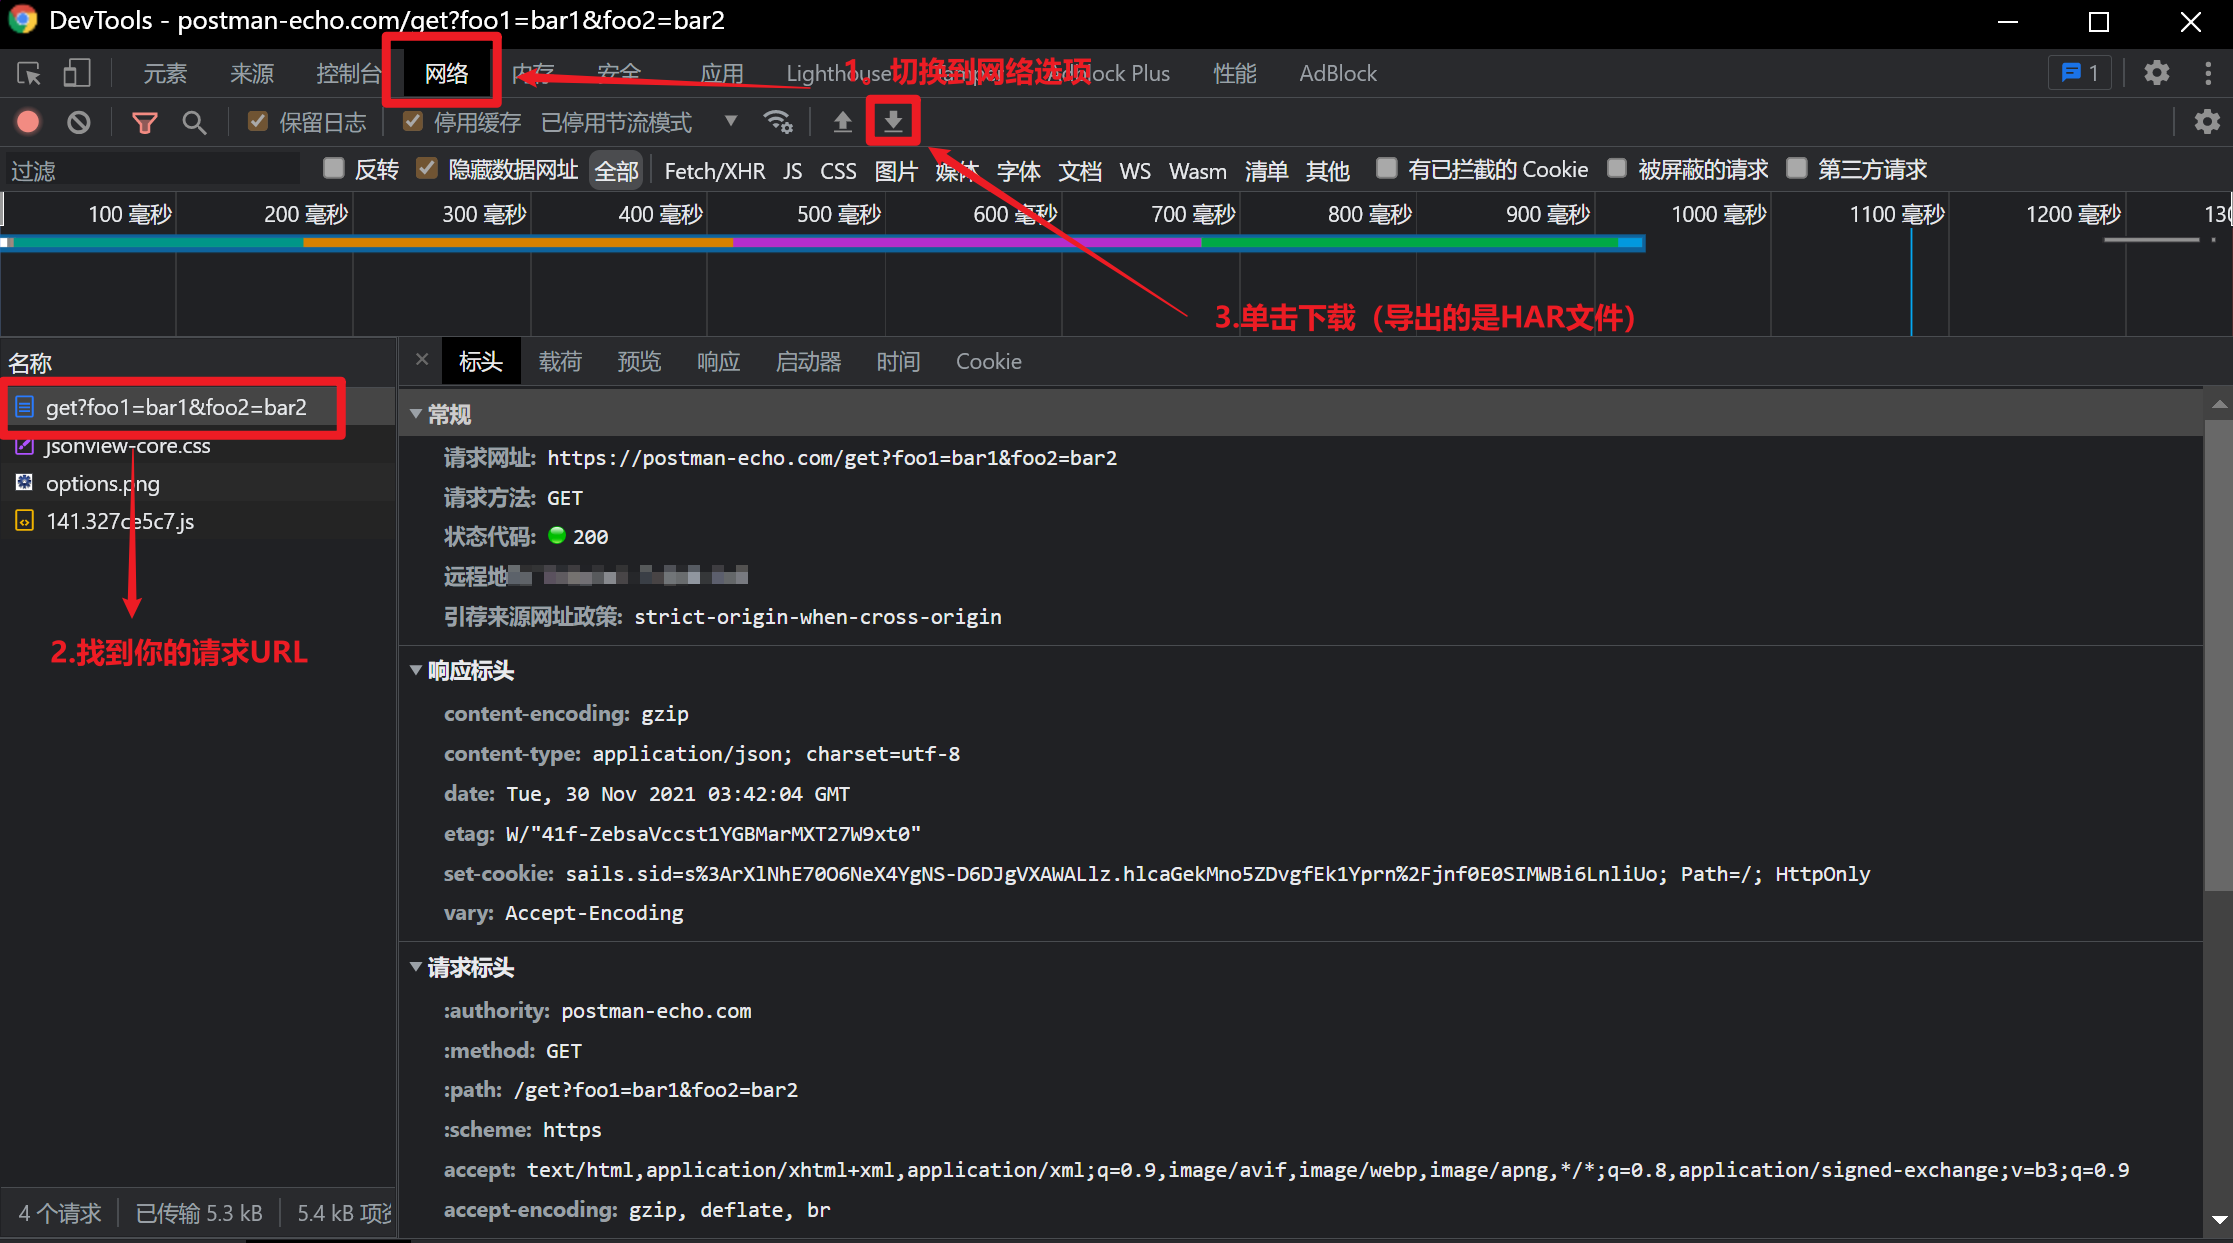This screenshot has width=2233, height=1243.
Task: Check the blocked requests checkbox (被屏蔽的请求)
Action: [x=1617, y=168]
